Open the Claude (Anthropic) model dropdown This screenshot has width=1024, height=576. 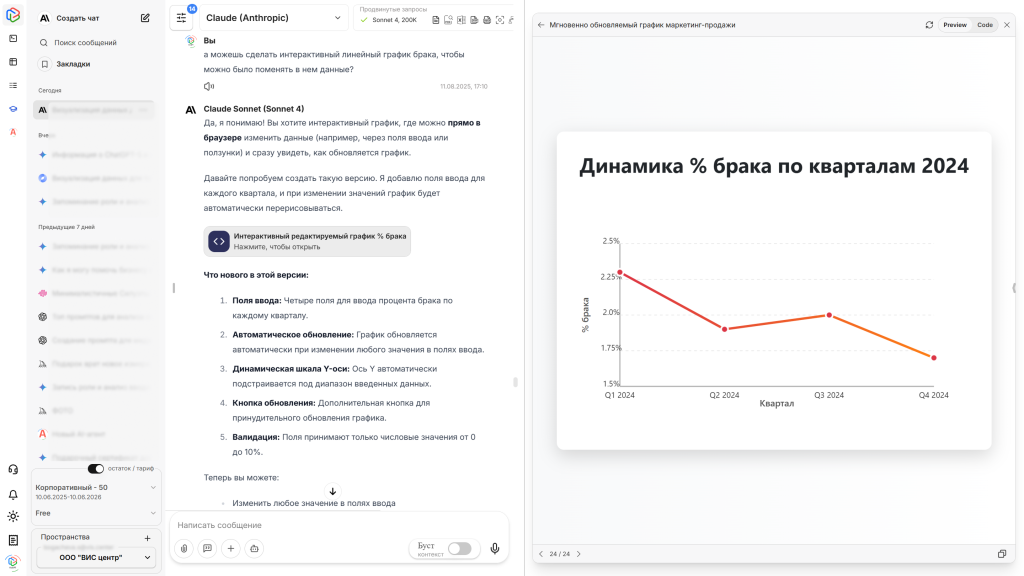tap(275, 17)
